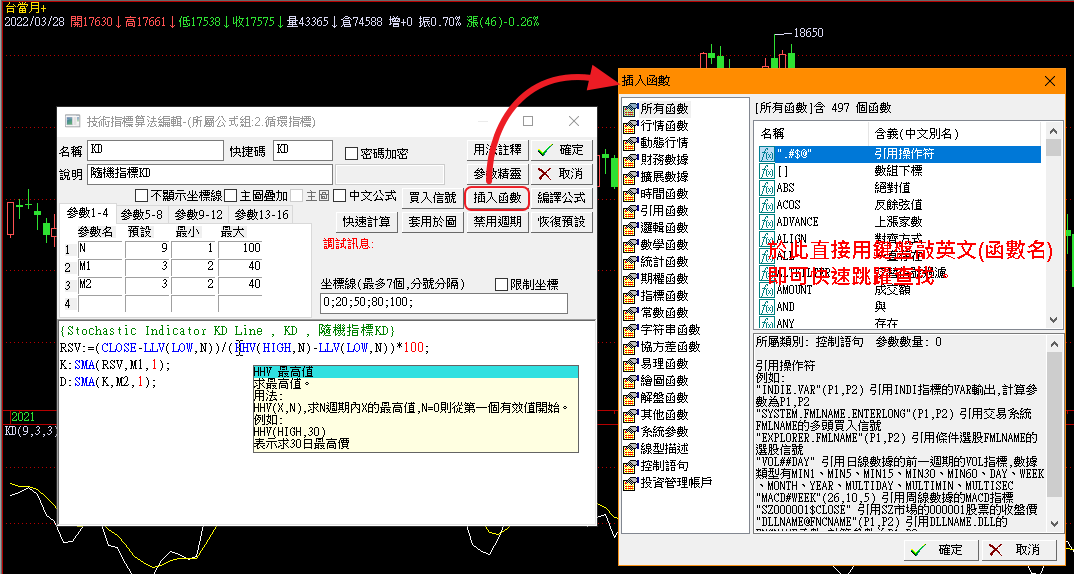Click the 坐標線 input field
Screen dimensions: 1074x574
coord(443,302)
